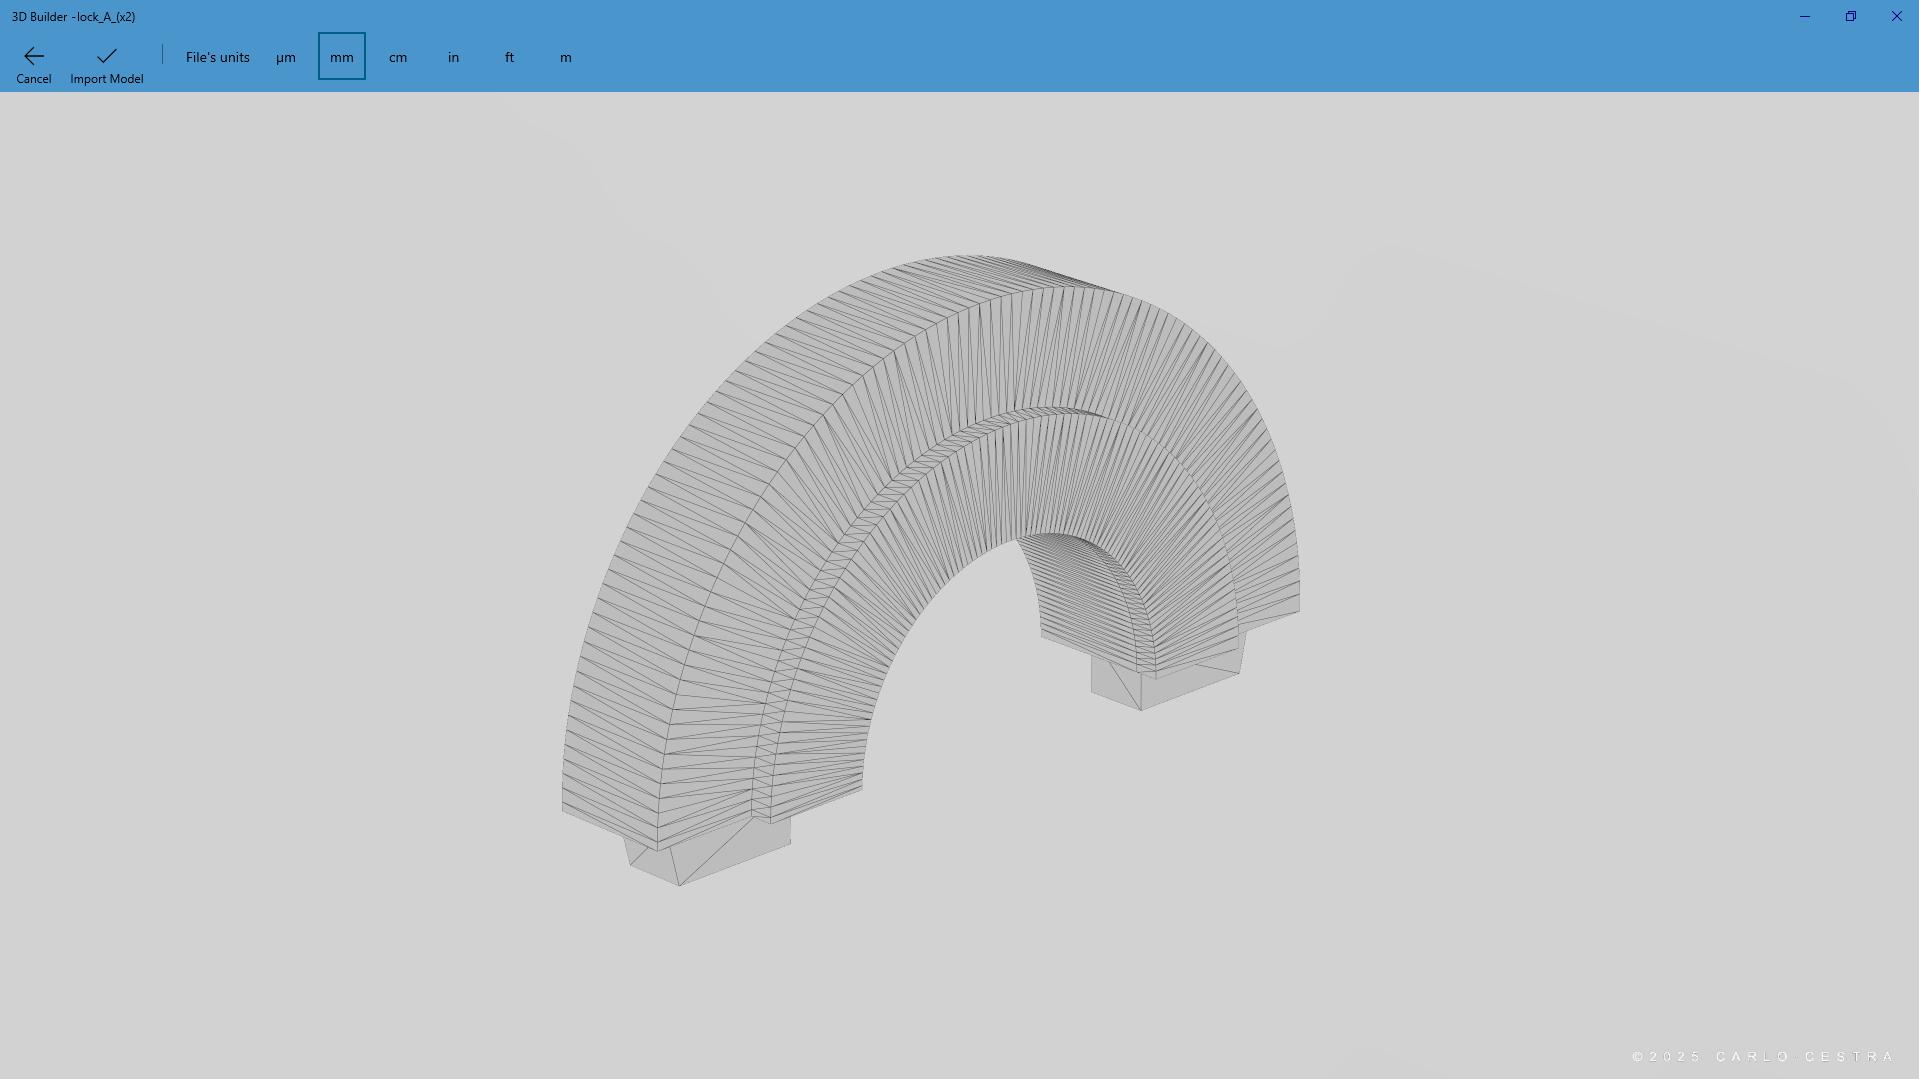
Task: Select the highlighted mm unit option
Action: click(x=342, y=57)
